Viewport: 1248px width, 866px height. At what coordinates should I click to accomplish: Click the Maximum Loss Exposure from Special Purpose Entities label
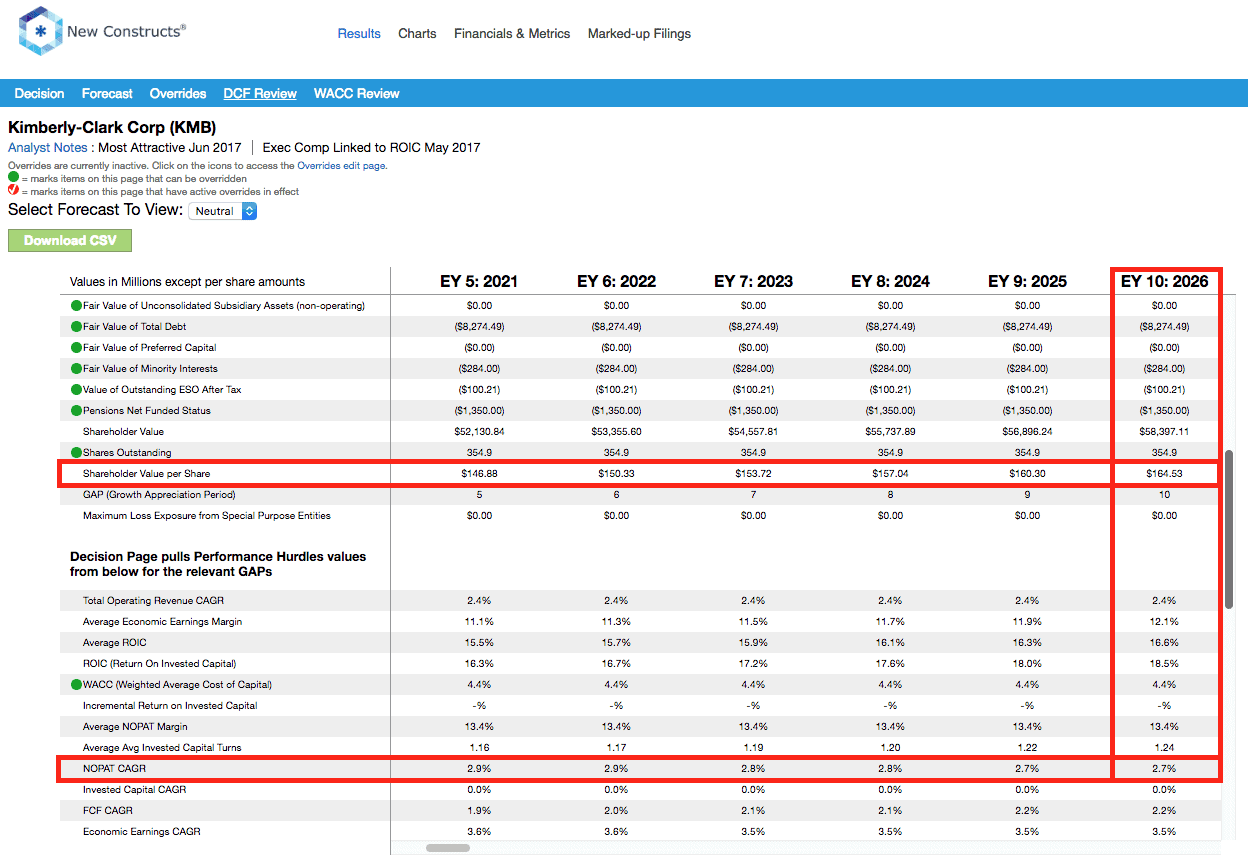coord(207,516)
